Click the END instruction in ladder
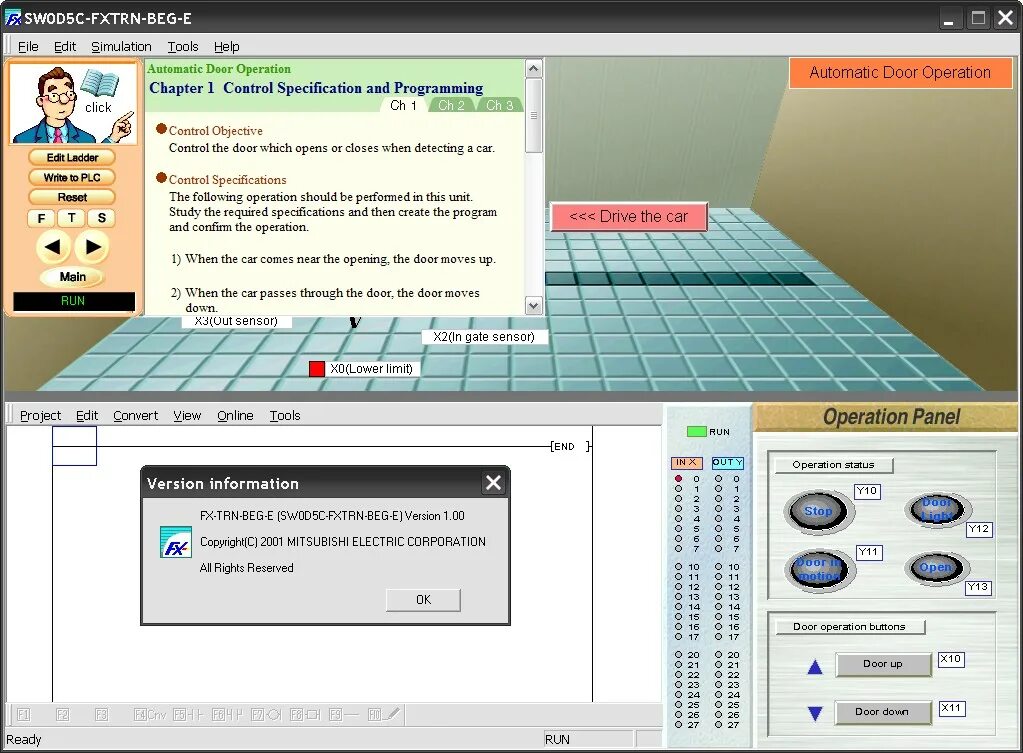 coord(570,446)
